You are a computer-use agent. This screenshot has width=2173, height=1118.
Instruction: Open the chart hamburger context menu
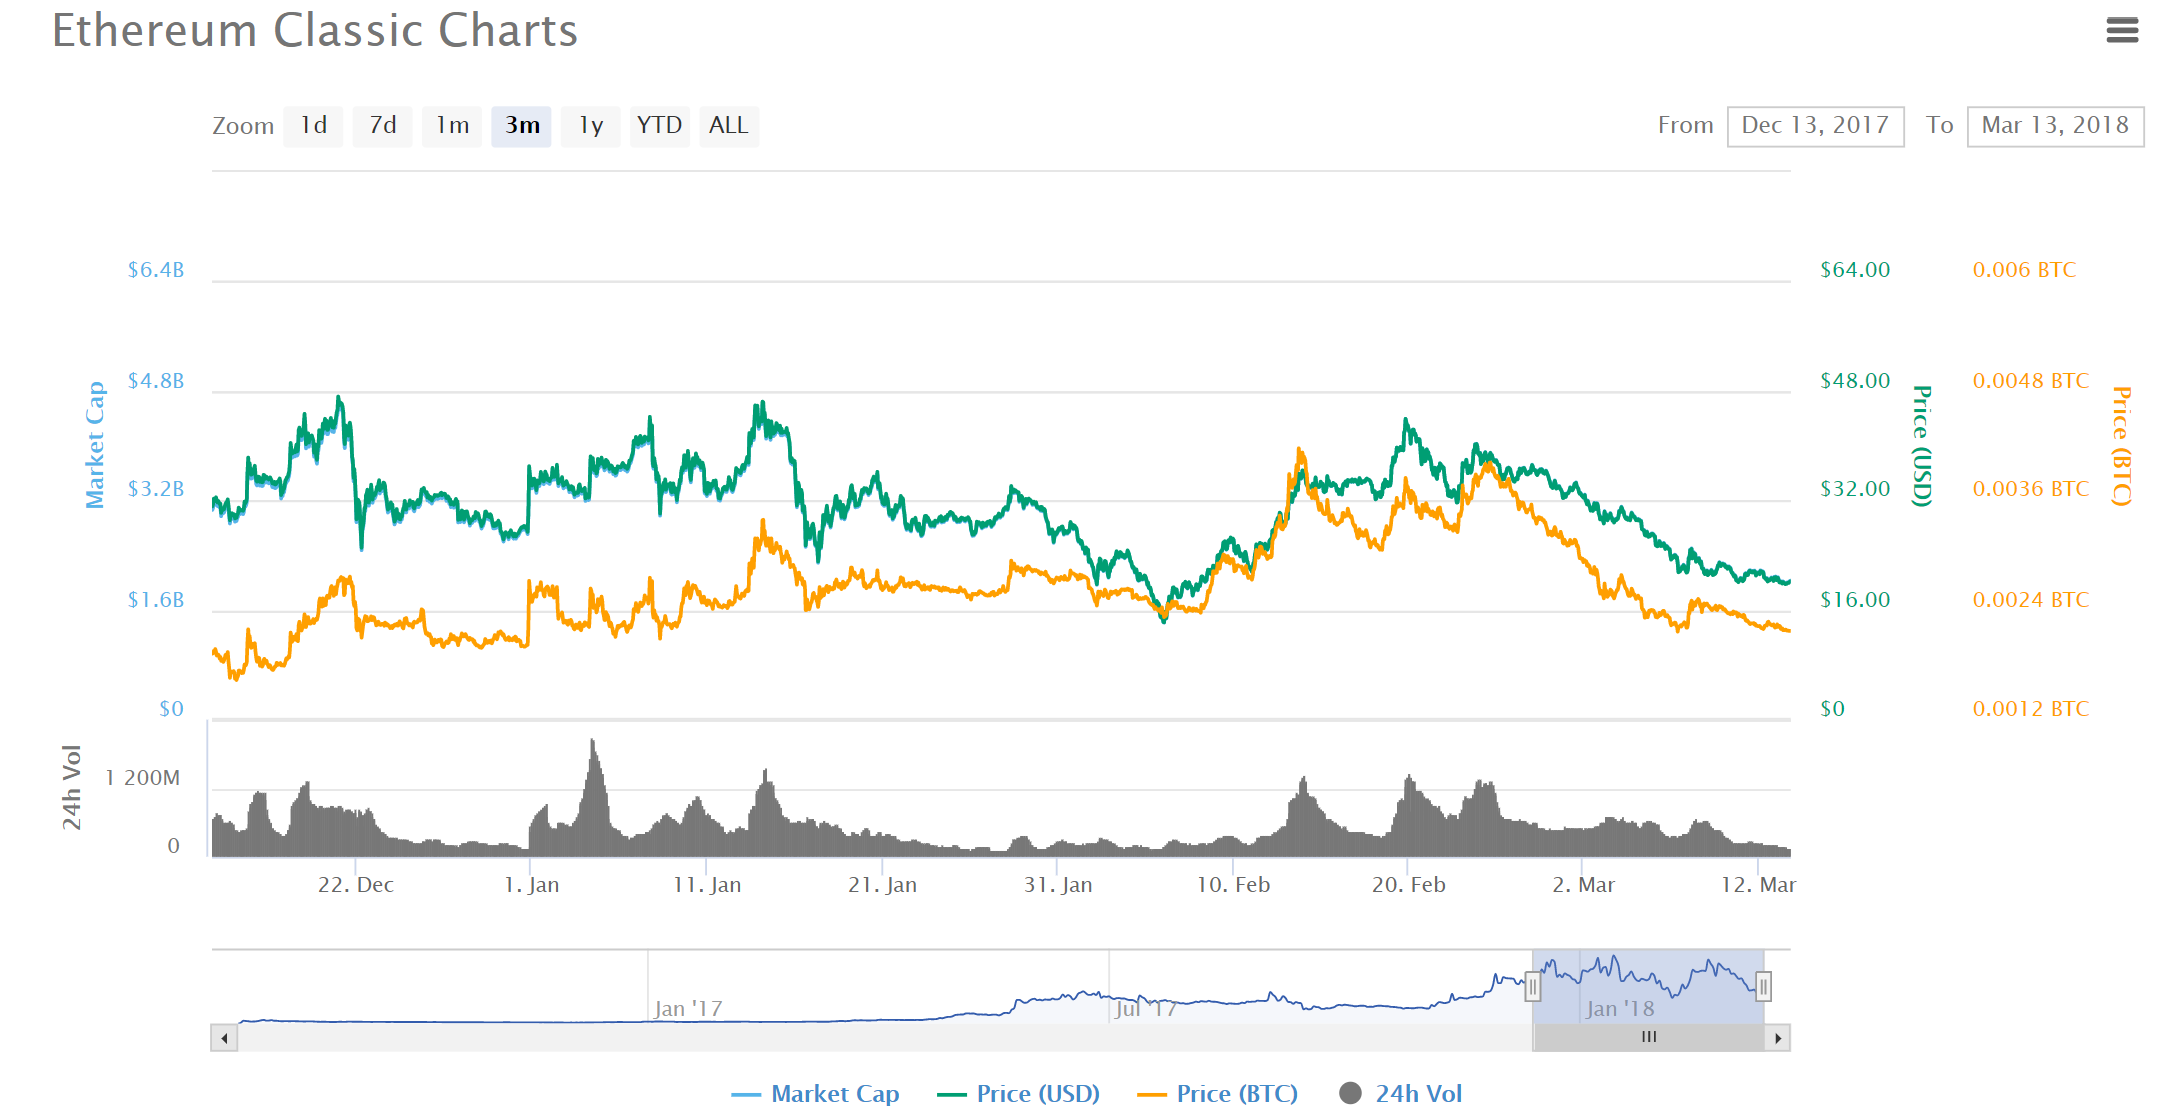(2122, 30)
